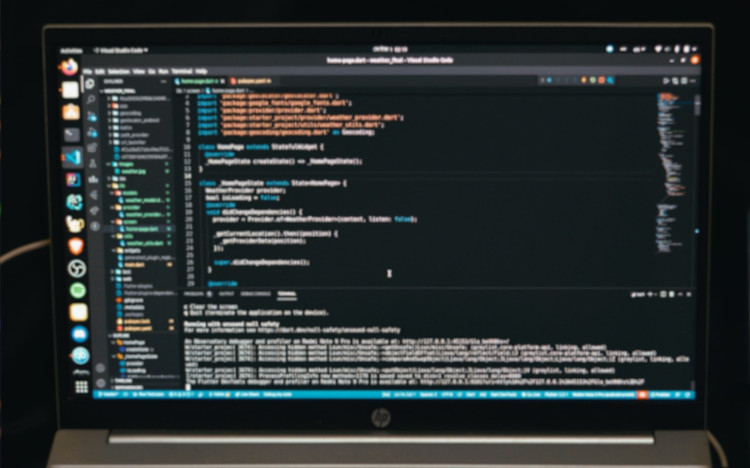The image size is (750, 468).
Task: Open the Brave browser from the dock
Action: (76, 246)
